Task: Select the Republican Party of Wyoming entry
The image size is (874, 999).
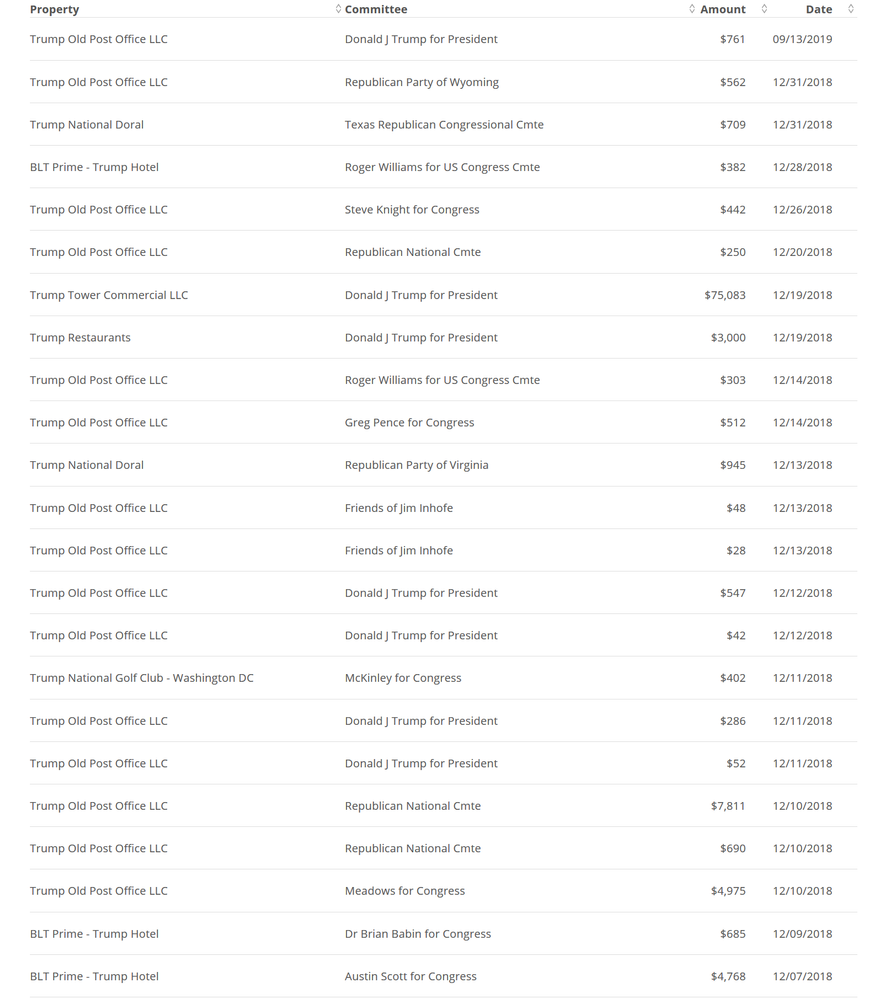Action: click(x=422, y=82)
